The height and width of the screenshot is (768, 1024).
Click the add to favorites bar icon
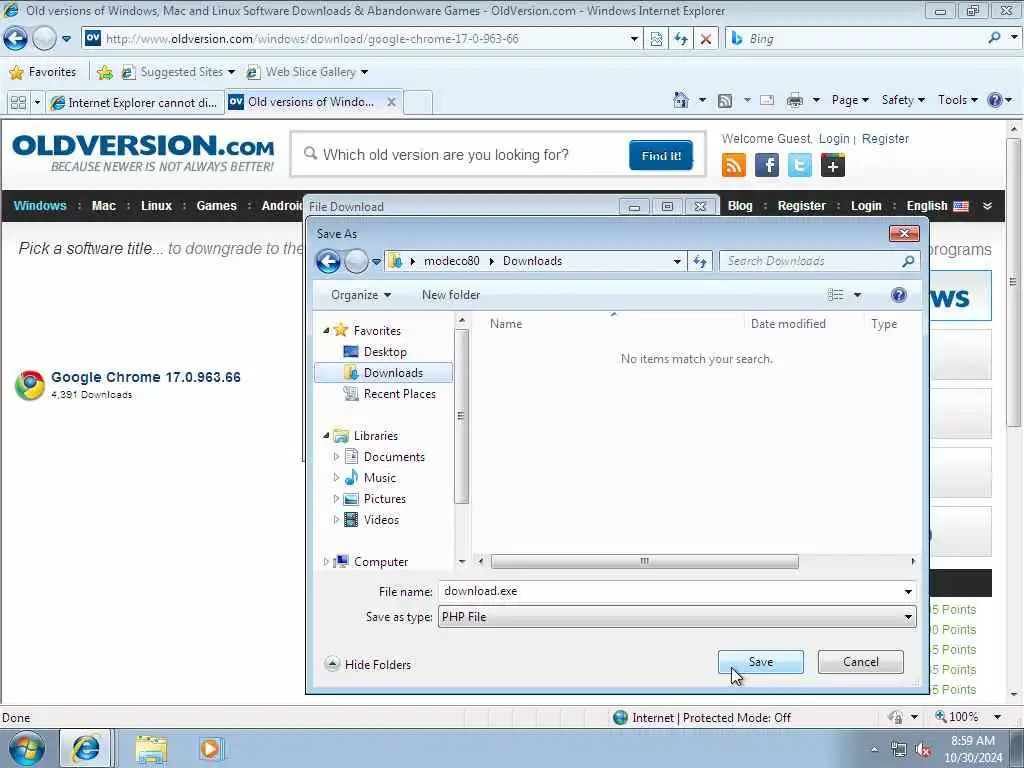[x=104, y=72]
